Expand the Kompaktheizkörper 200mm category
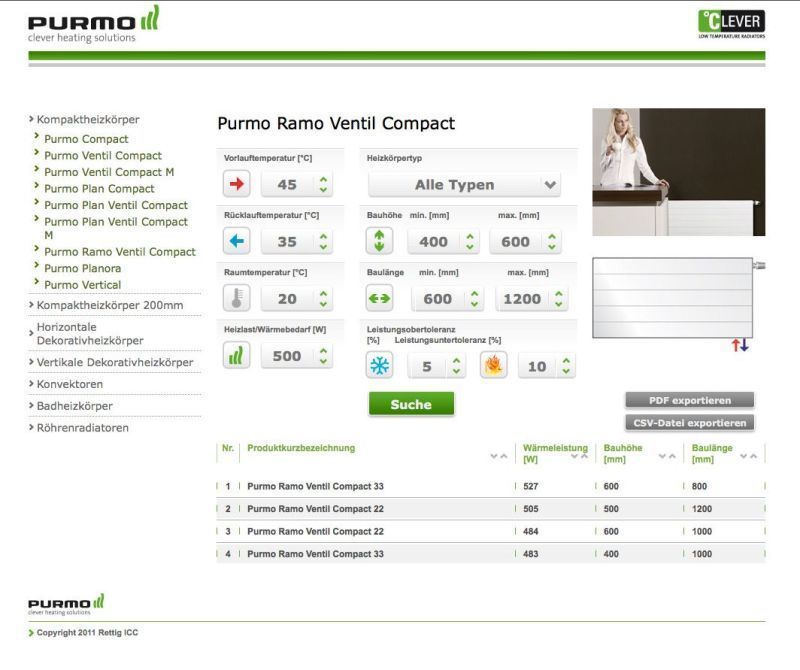Screen dimensions: 800x670 tap(110, 305)
